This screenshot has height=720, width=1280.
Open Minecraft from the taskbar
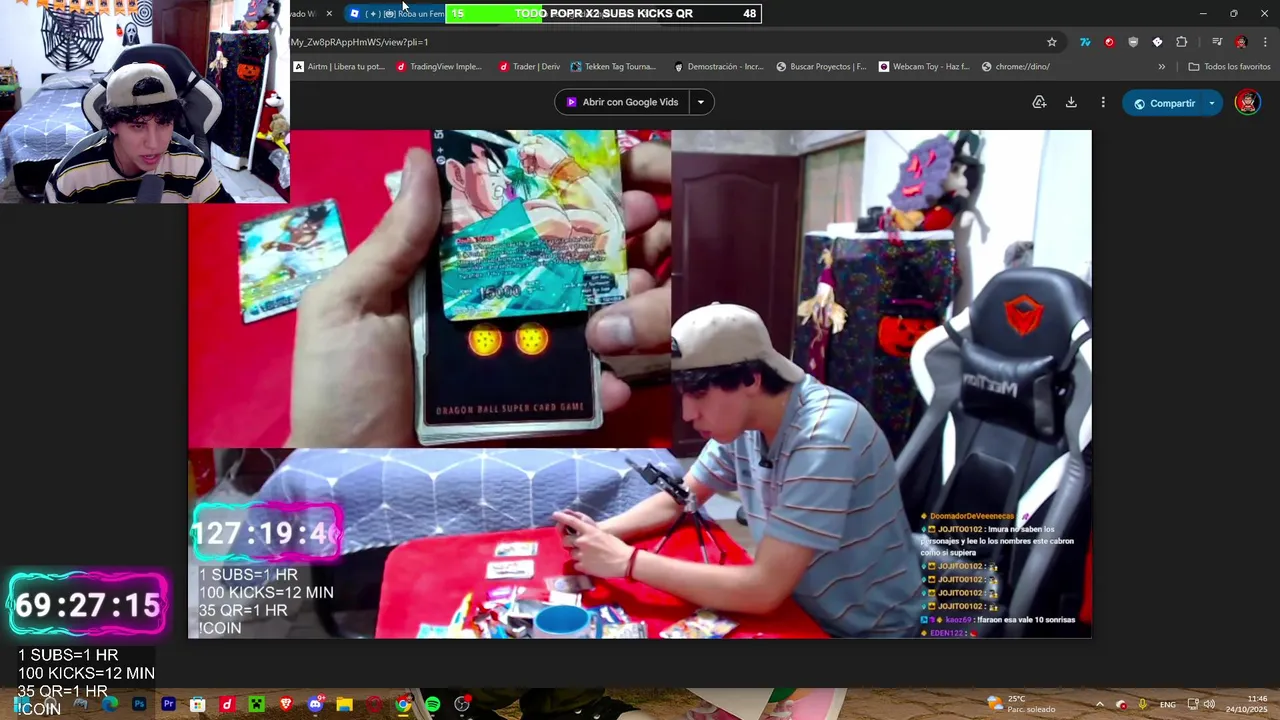256,704
